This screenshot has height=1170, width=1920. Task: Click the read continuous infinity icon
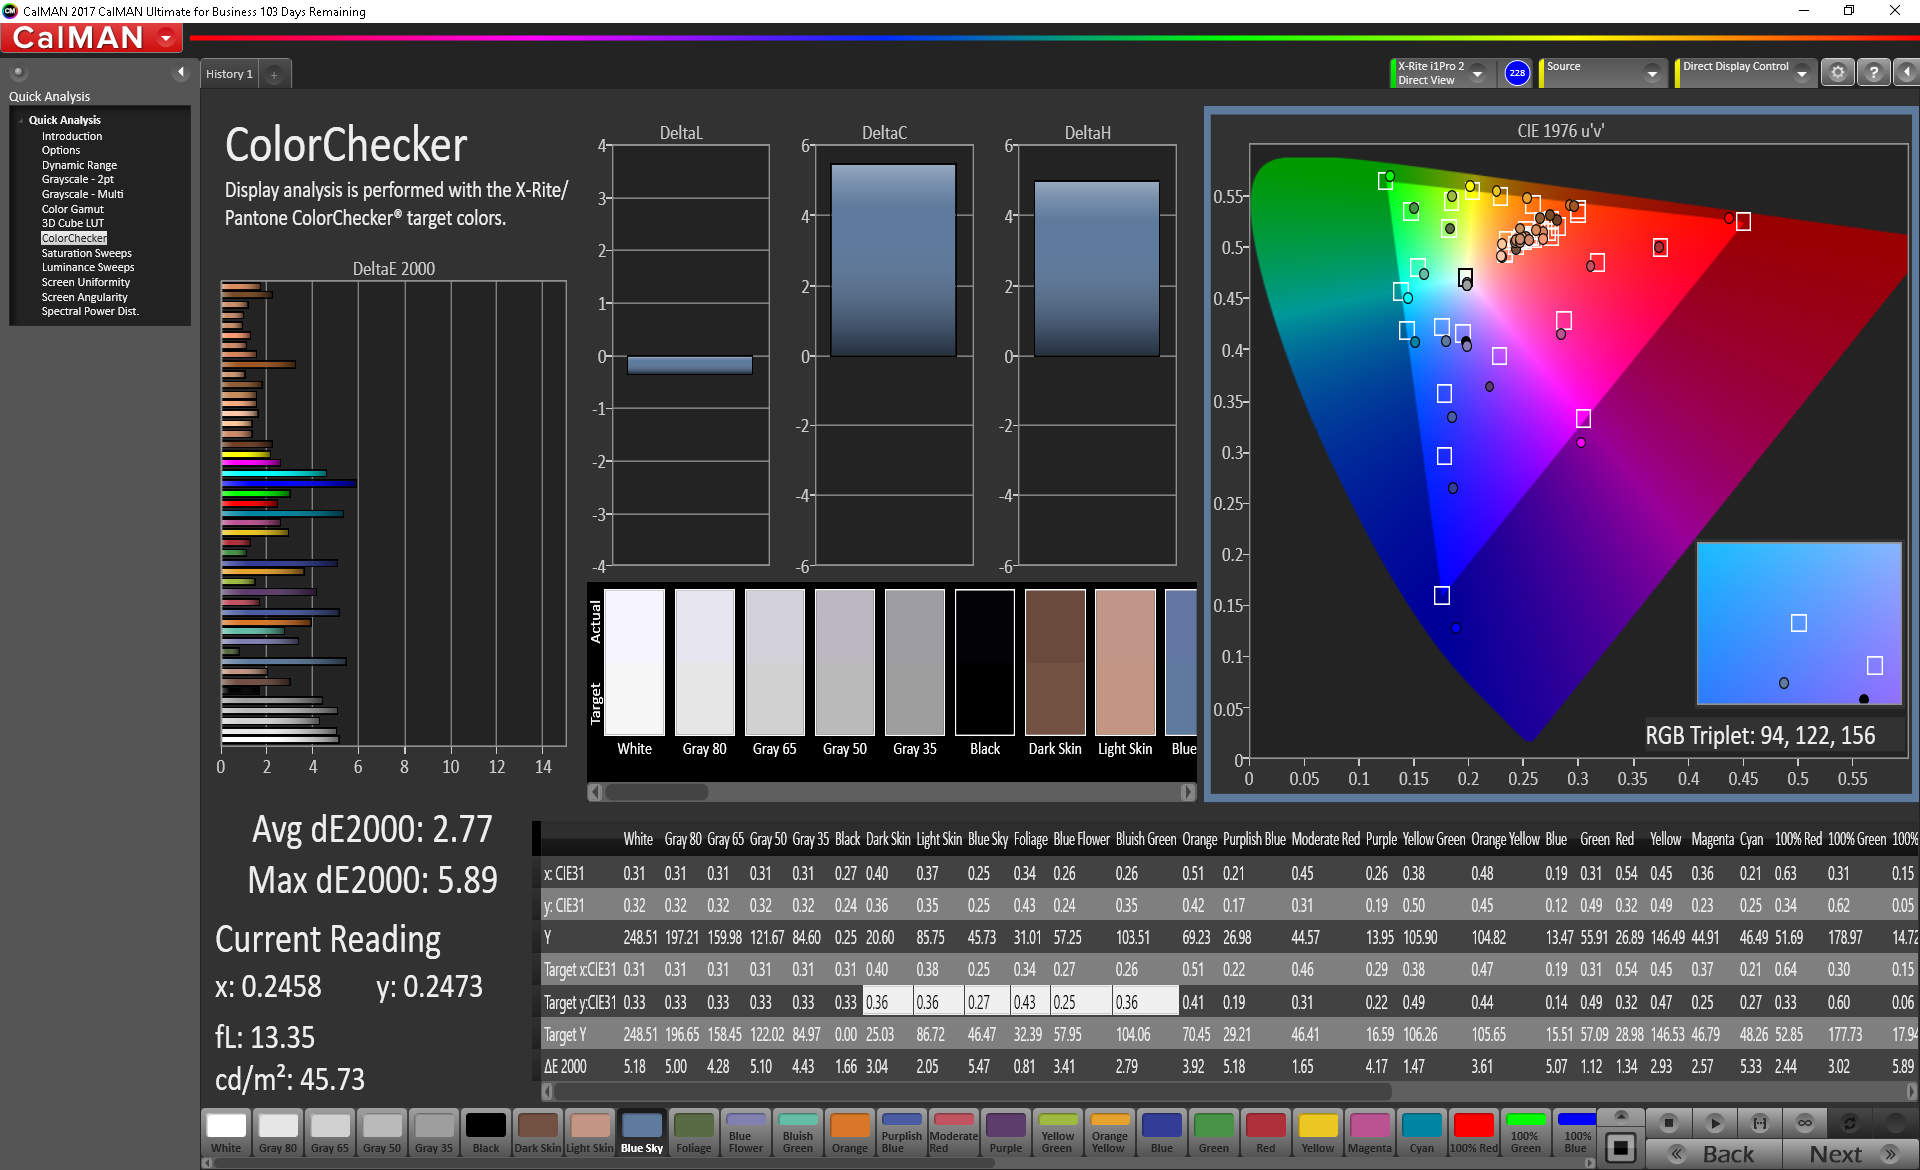tap(1804, 1123)
